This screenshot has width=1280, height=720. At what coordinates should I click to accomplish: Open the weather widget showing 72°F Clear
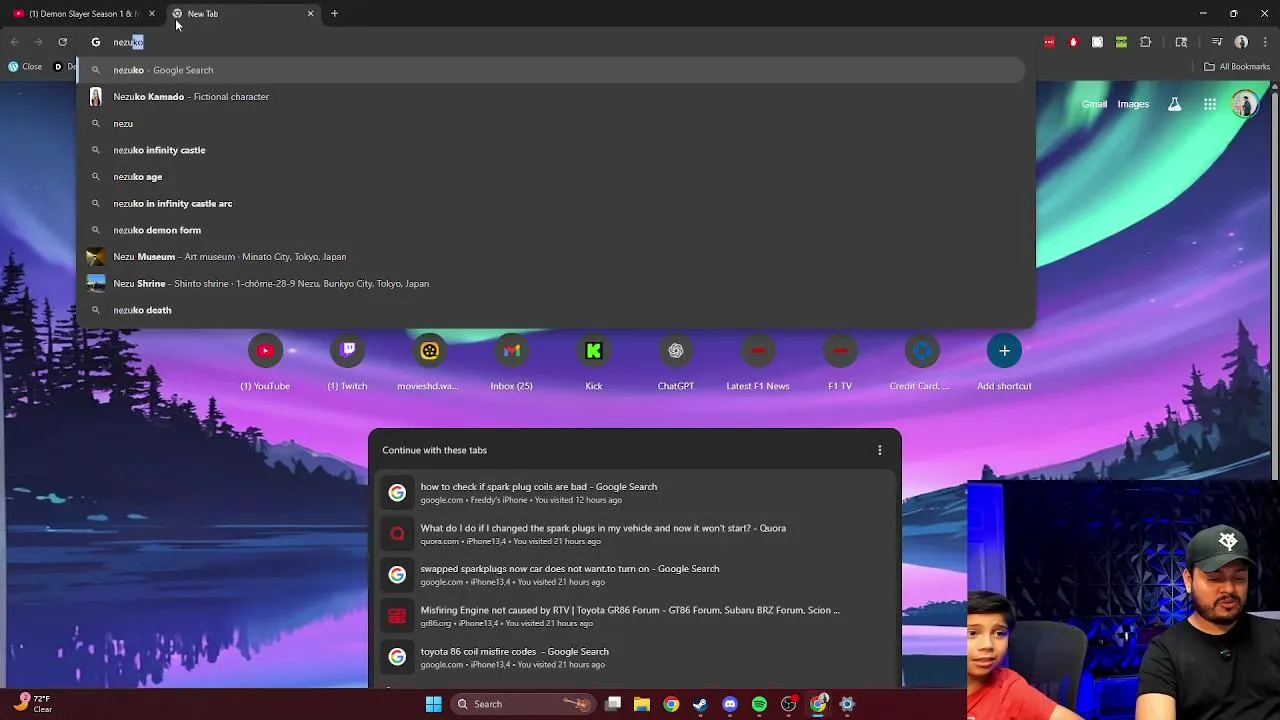32,704
